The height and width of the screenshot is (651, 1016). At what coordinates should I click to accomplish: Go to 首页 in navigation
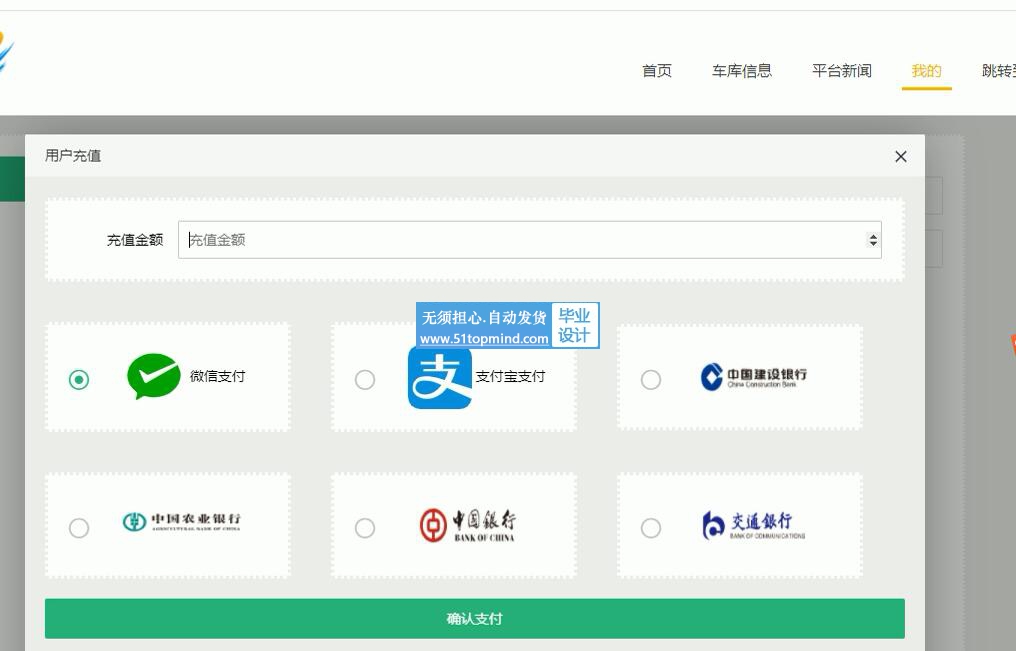click(x=657, y=71)
